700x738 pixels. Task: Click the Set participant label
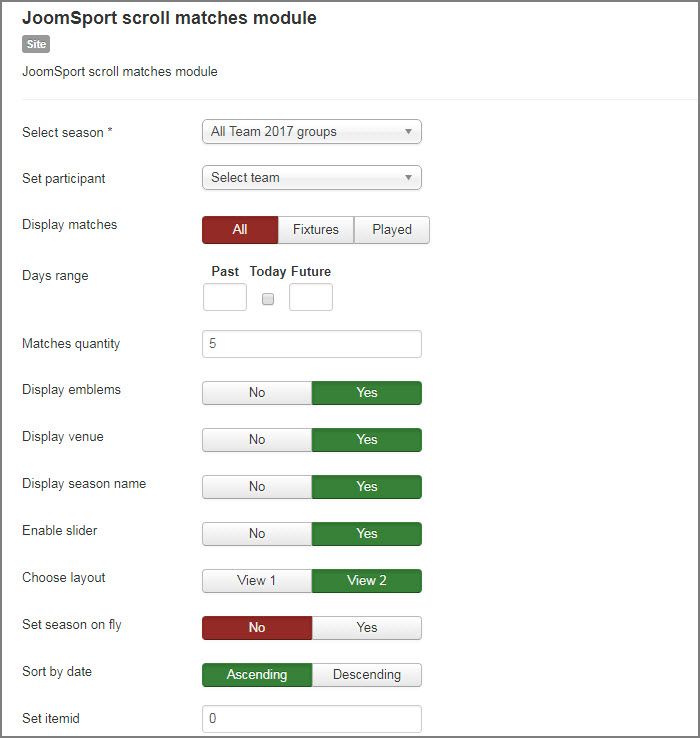click(64, 179)
